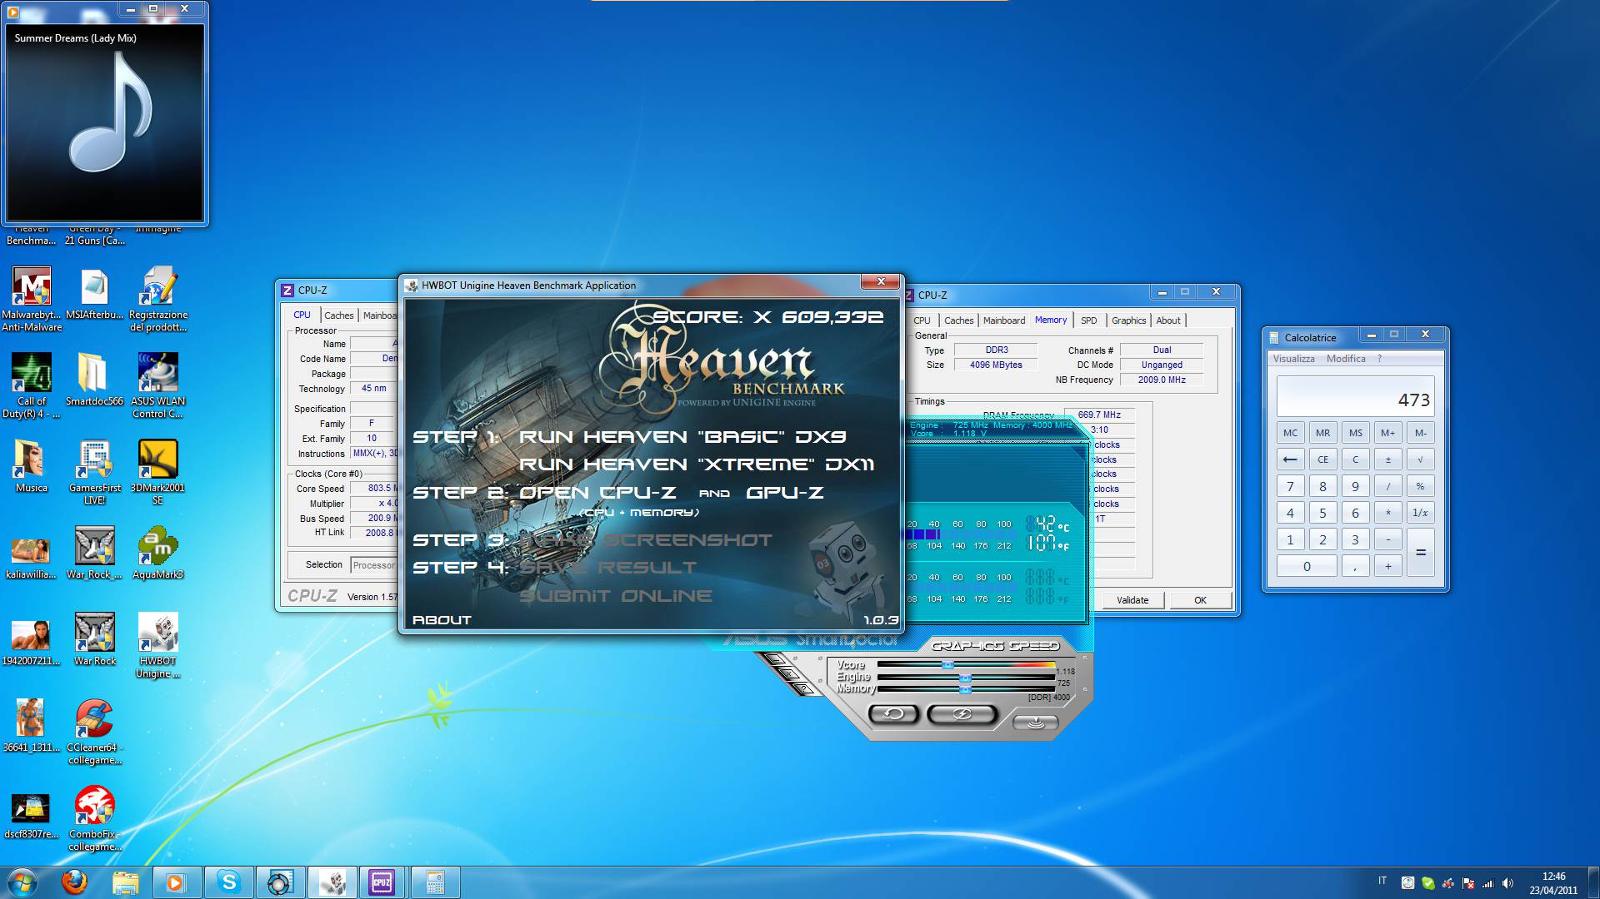Adjust Engine clock slider in SmartDoctor
Viewport: 1600px width, 899px height.
coord(965,677)
